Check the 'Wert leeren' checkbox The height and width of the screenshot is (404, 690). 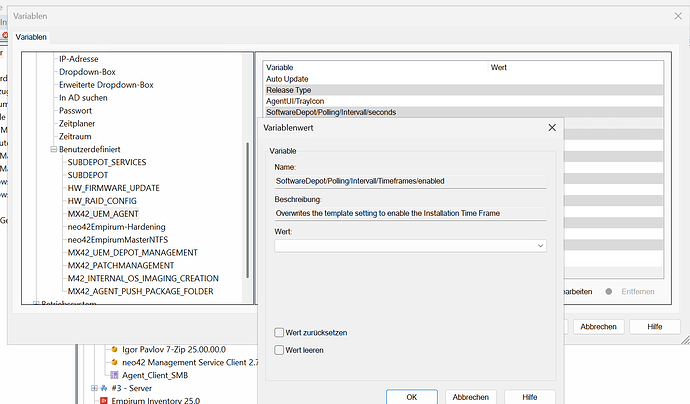[280, 349]
